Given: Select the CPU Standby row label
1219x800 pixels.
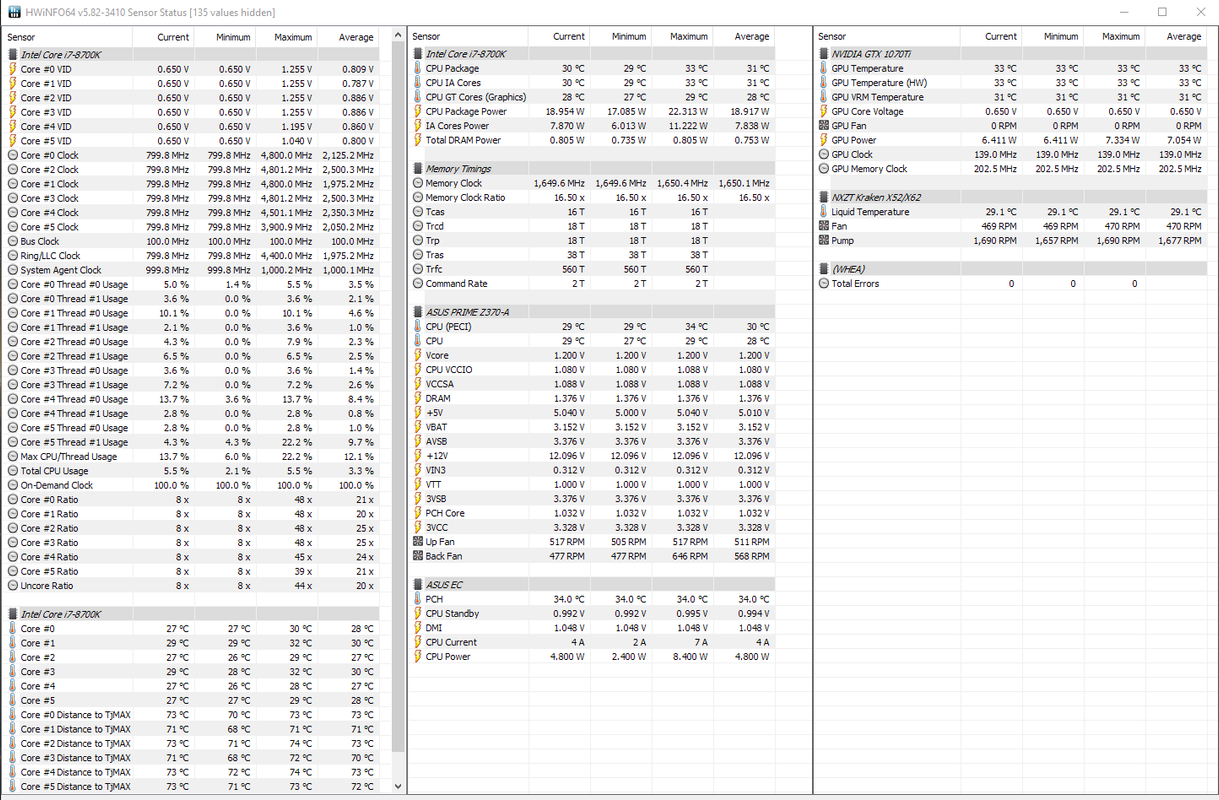Looking at the screenshot, I should [x=452, y=614].
